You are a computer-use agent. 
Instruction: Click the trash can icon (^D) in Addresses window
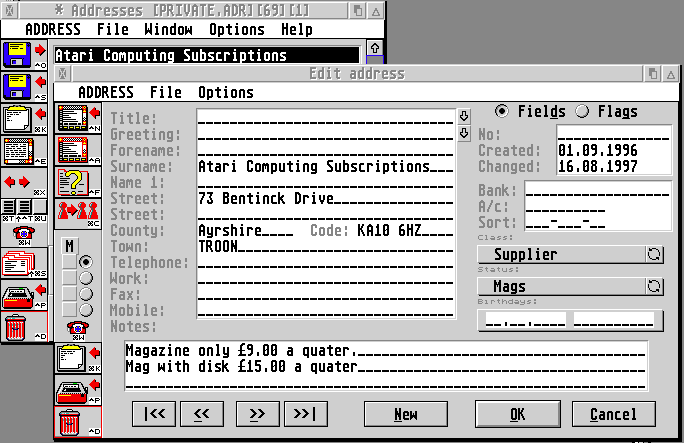click(x=24, y=327)
